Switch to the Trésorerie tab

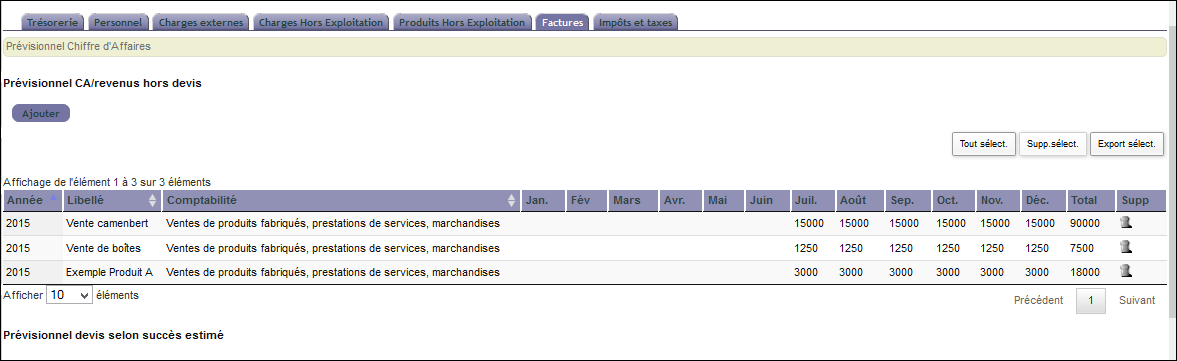click(53, 23)
